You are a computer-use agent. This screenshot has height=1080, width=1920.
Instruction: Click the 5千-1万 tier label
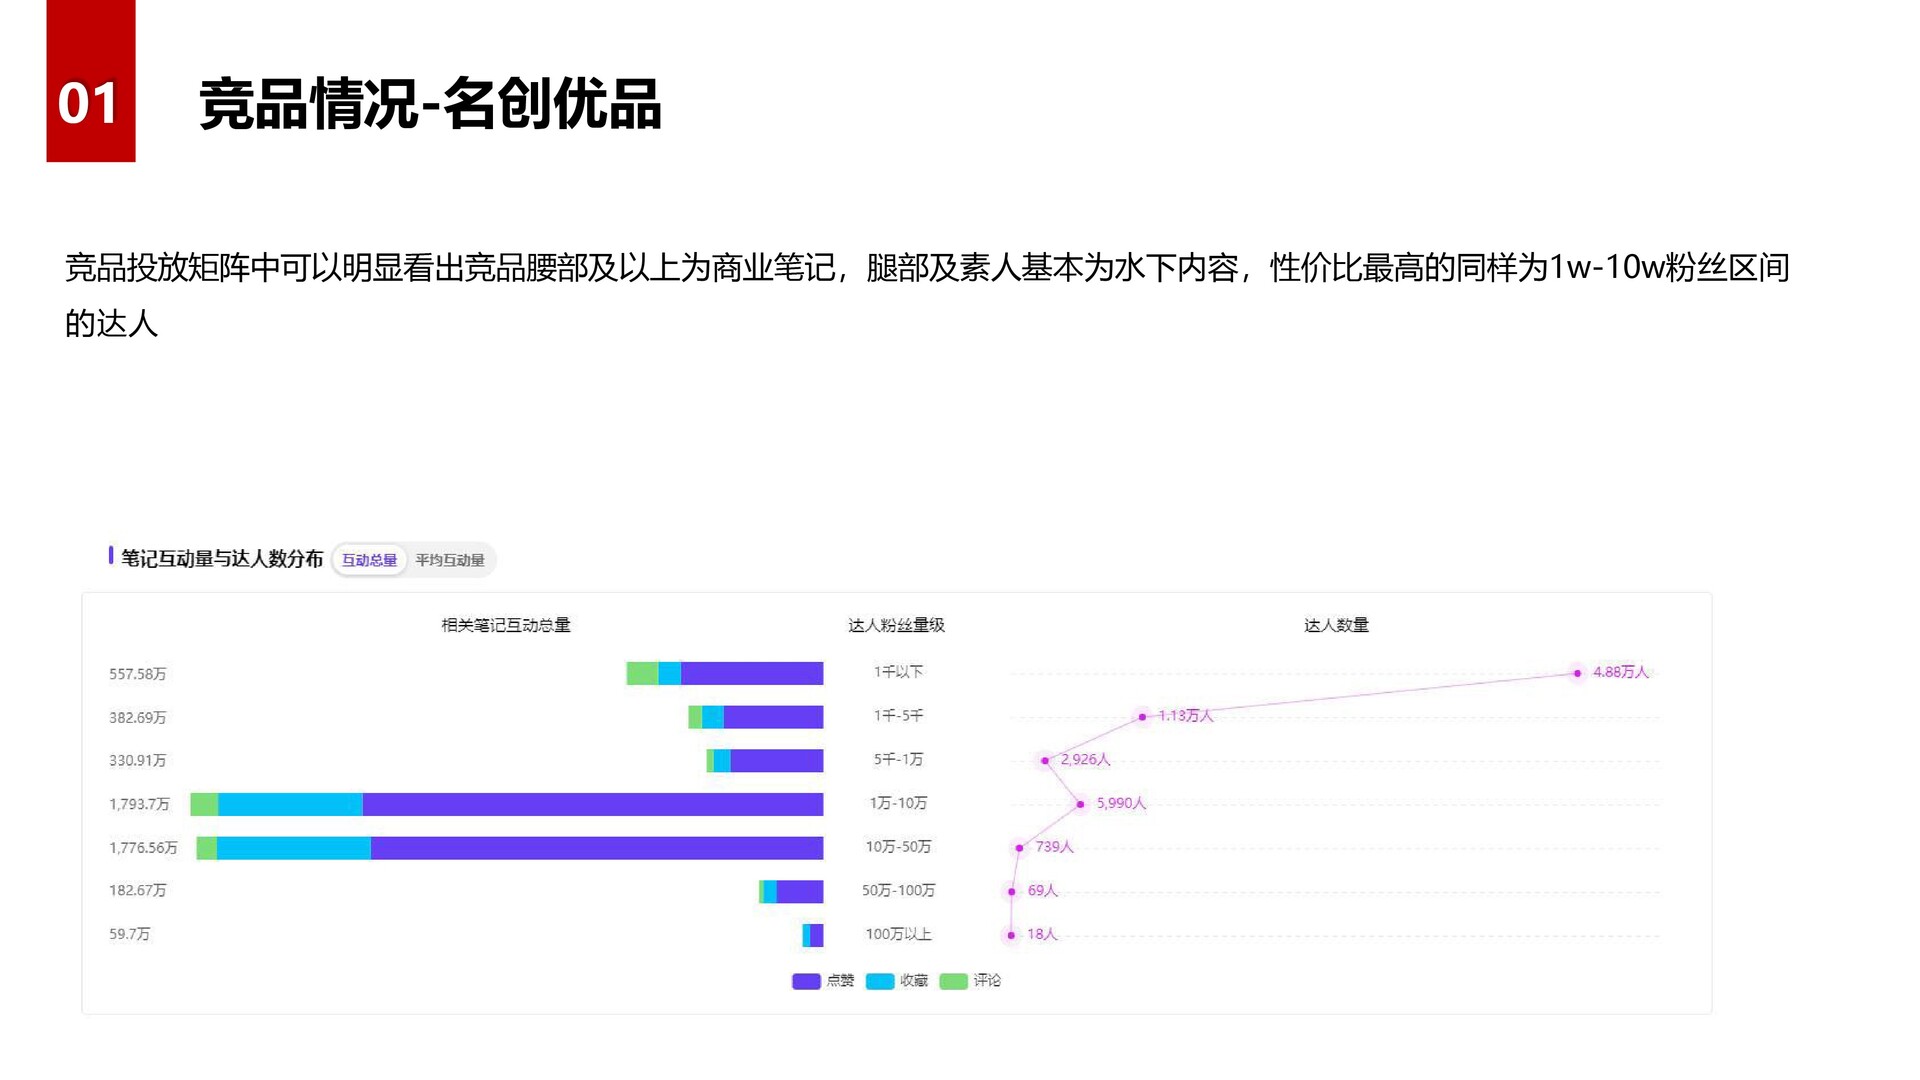898,760
